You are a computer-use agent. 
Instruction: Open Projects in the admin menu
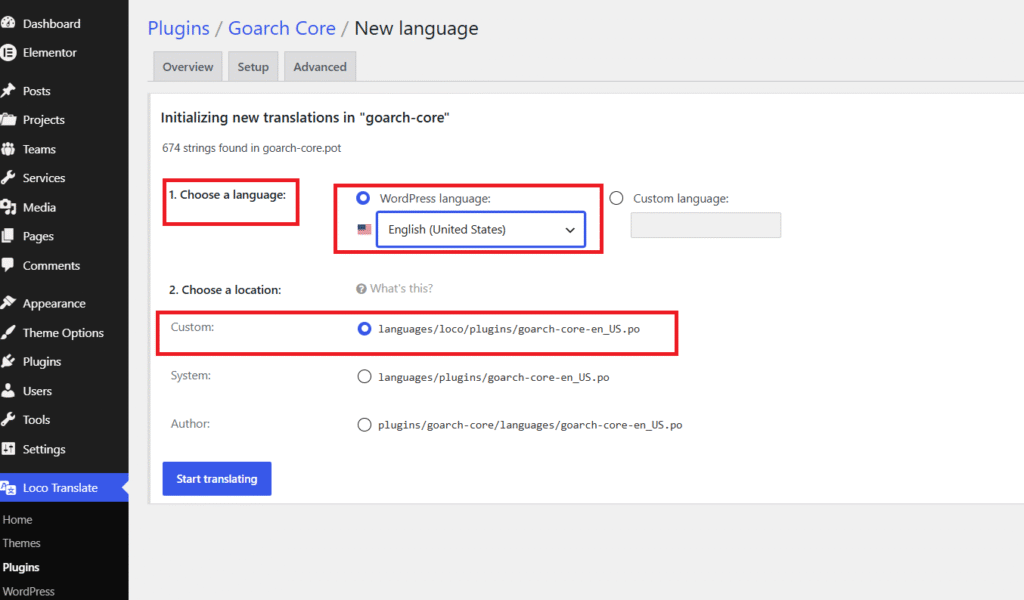coord(44,119)
